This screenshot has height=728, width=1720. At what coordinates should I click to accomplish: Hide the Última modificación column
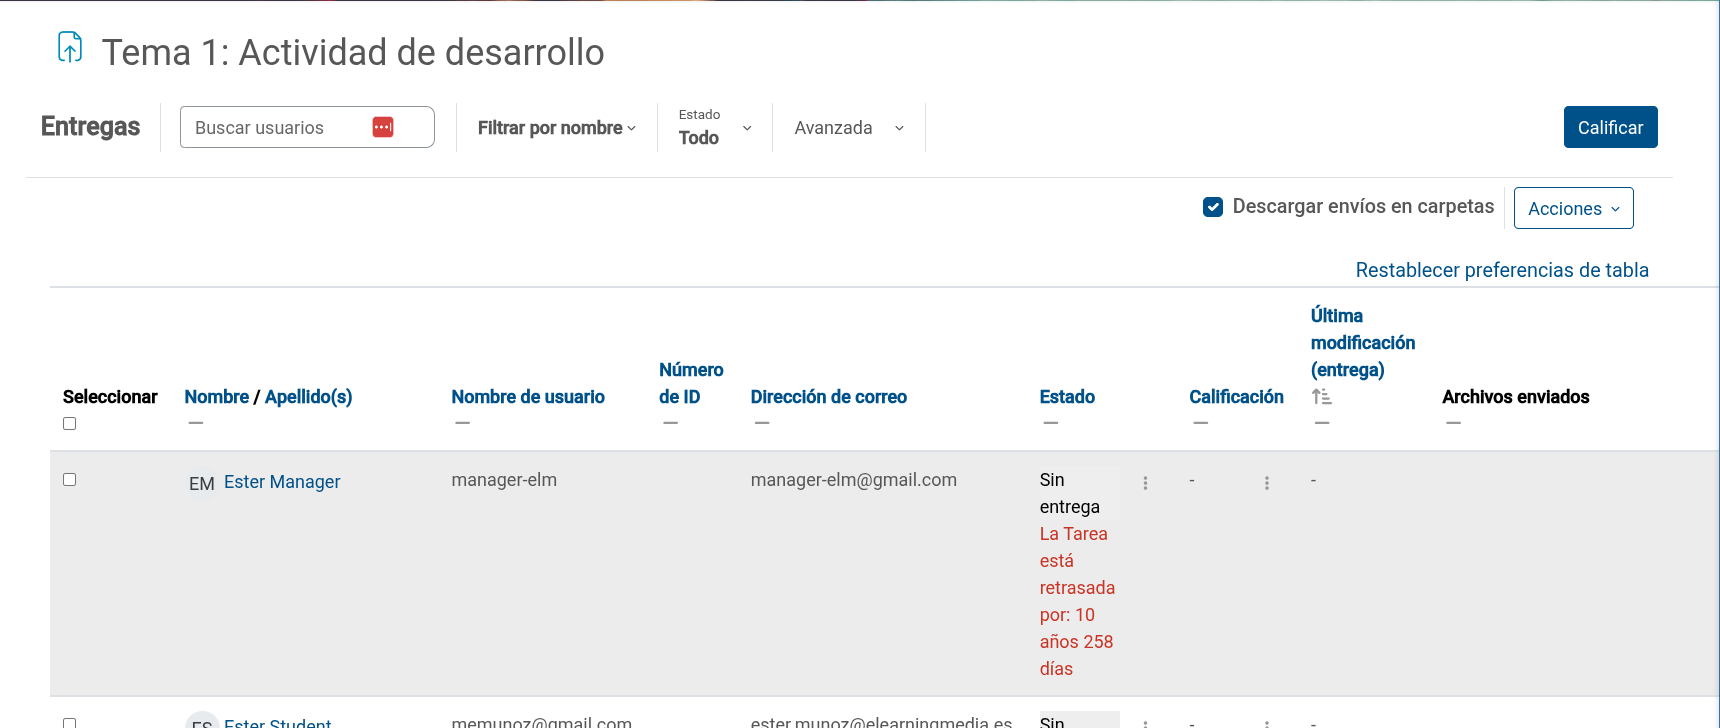coord(1322,423)
